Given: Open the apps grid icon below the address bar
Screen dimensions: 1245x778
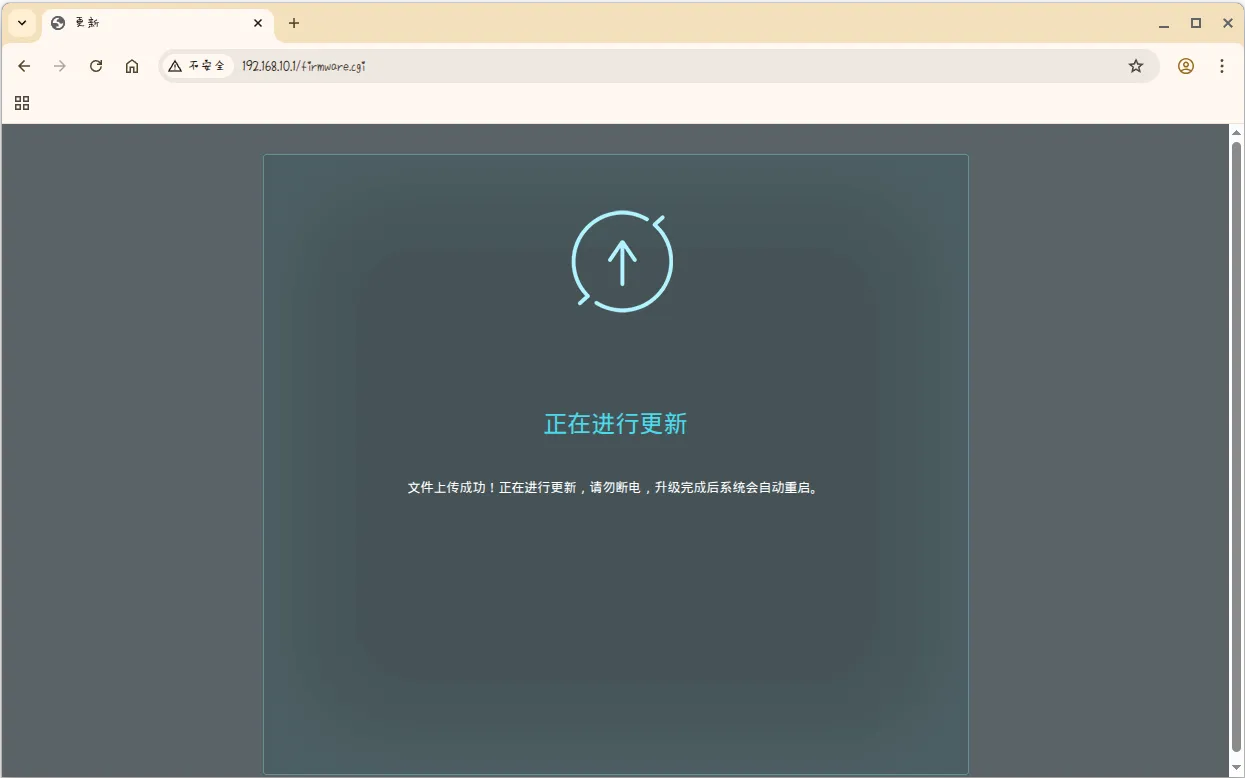Looking at the screenshot, I should tap(21, 103).
